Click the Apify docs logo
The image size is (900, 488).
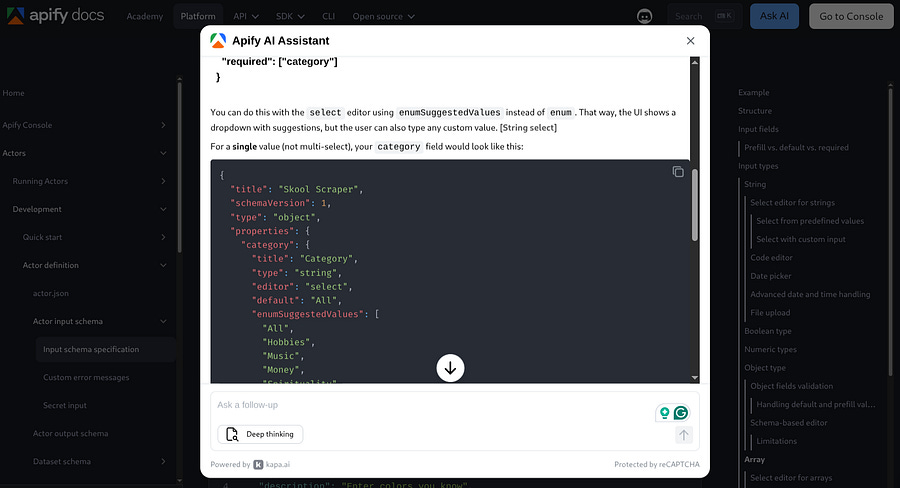point(55,16)
